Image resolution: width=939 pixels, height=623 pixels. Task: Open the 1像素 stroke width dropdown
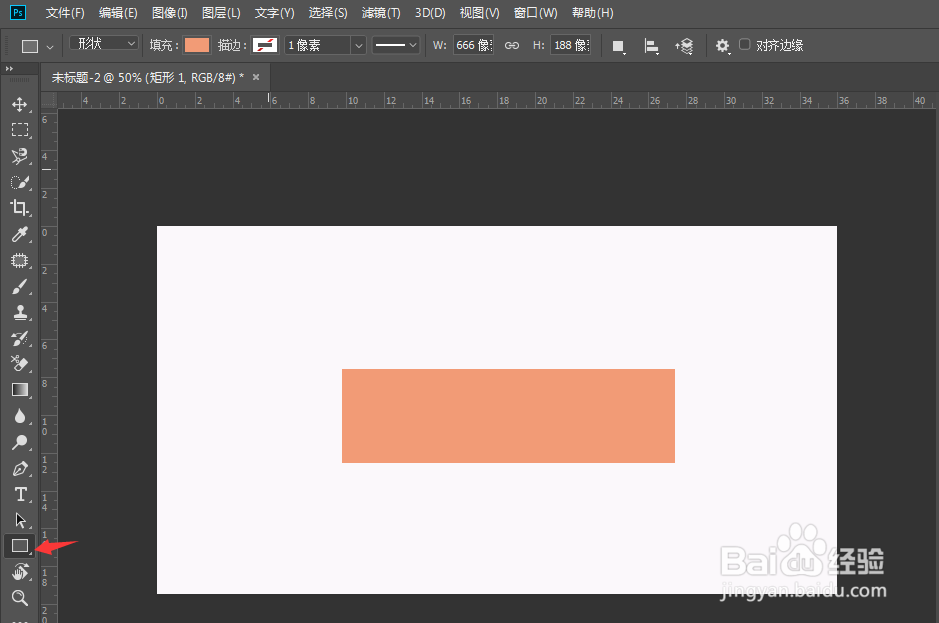coord(356,44)
